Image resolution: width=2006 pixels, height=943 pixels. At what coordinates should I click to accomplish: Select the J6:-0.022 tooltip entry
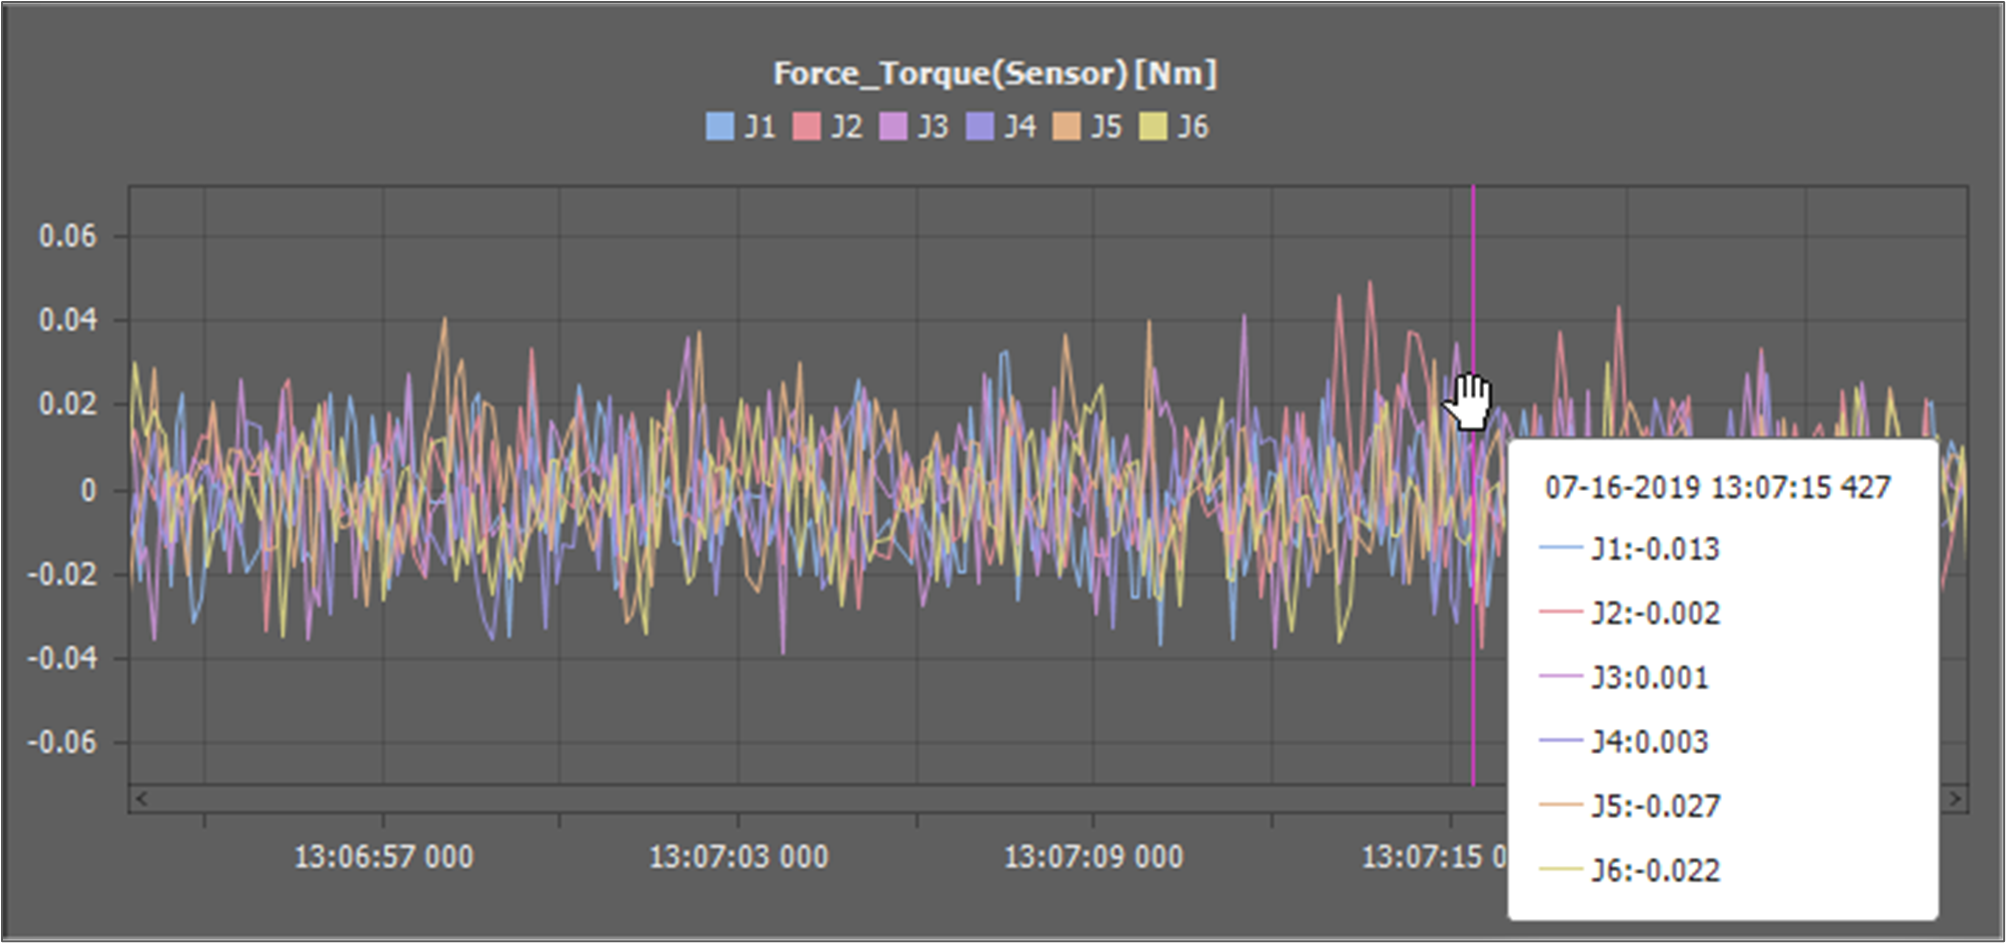(x=1654, y=870)
